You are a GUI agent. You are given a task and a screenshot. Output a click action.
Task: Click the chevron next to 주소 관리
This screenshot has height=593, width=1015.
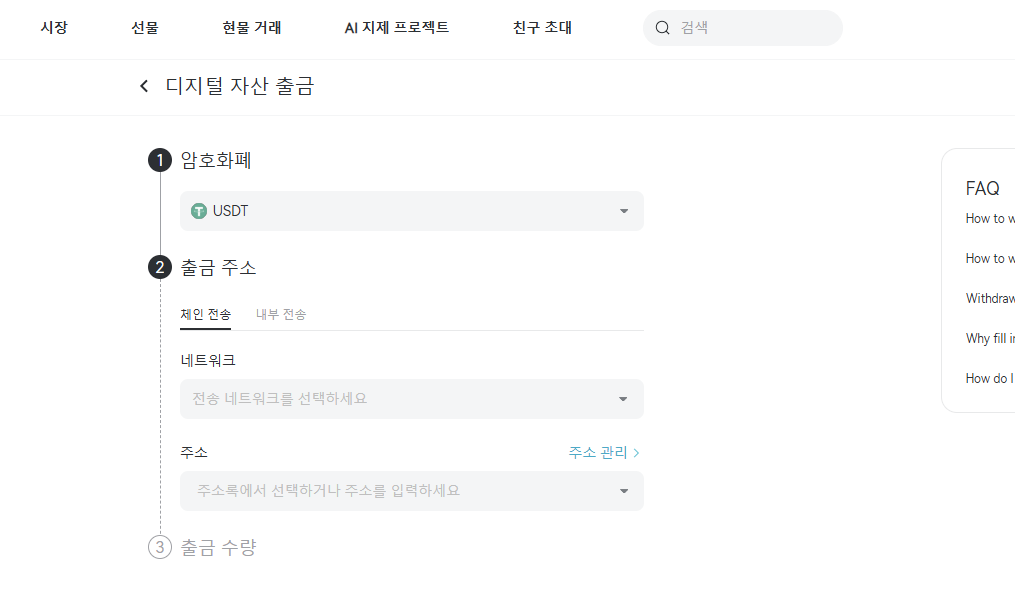[x=637, y=452]
